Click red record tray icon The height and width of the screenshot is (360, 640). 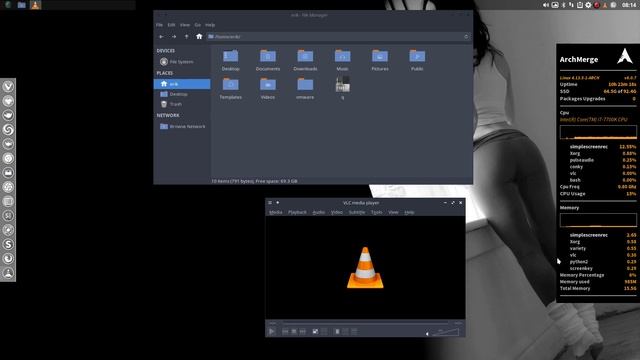(x=596, y=5)
